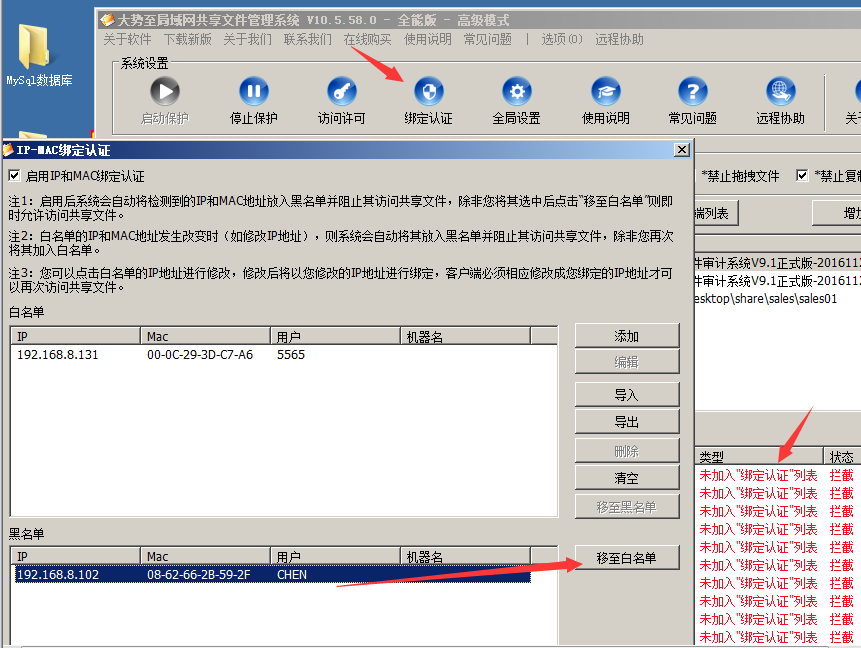Viewport: 861px width, 648px height.
Task: Open the 关于软件 menu
Action: [x=127, y=39]
